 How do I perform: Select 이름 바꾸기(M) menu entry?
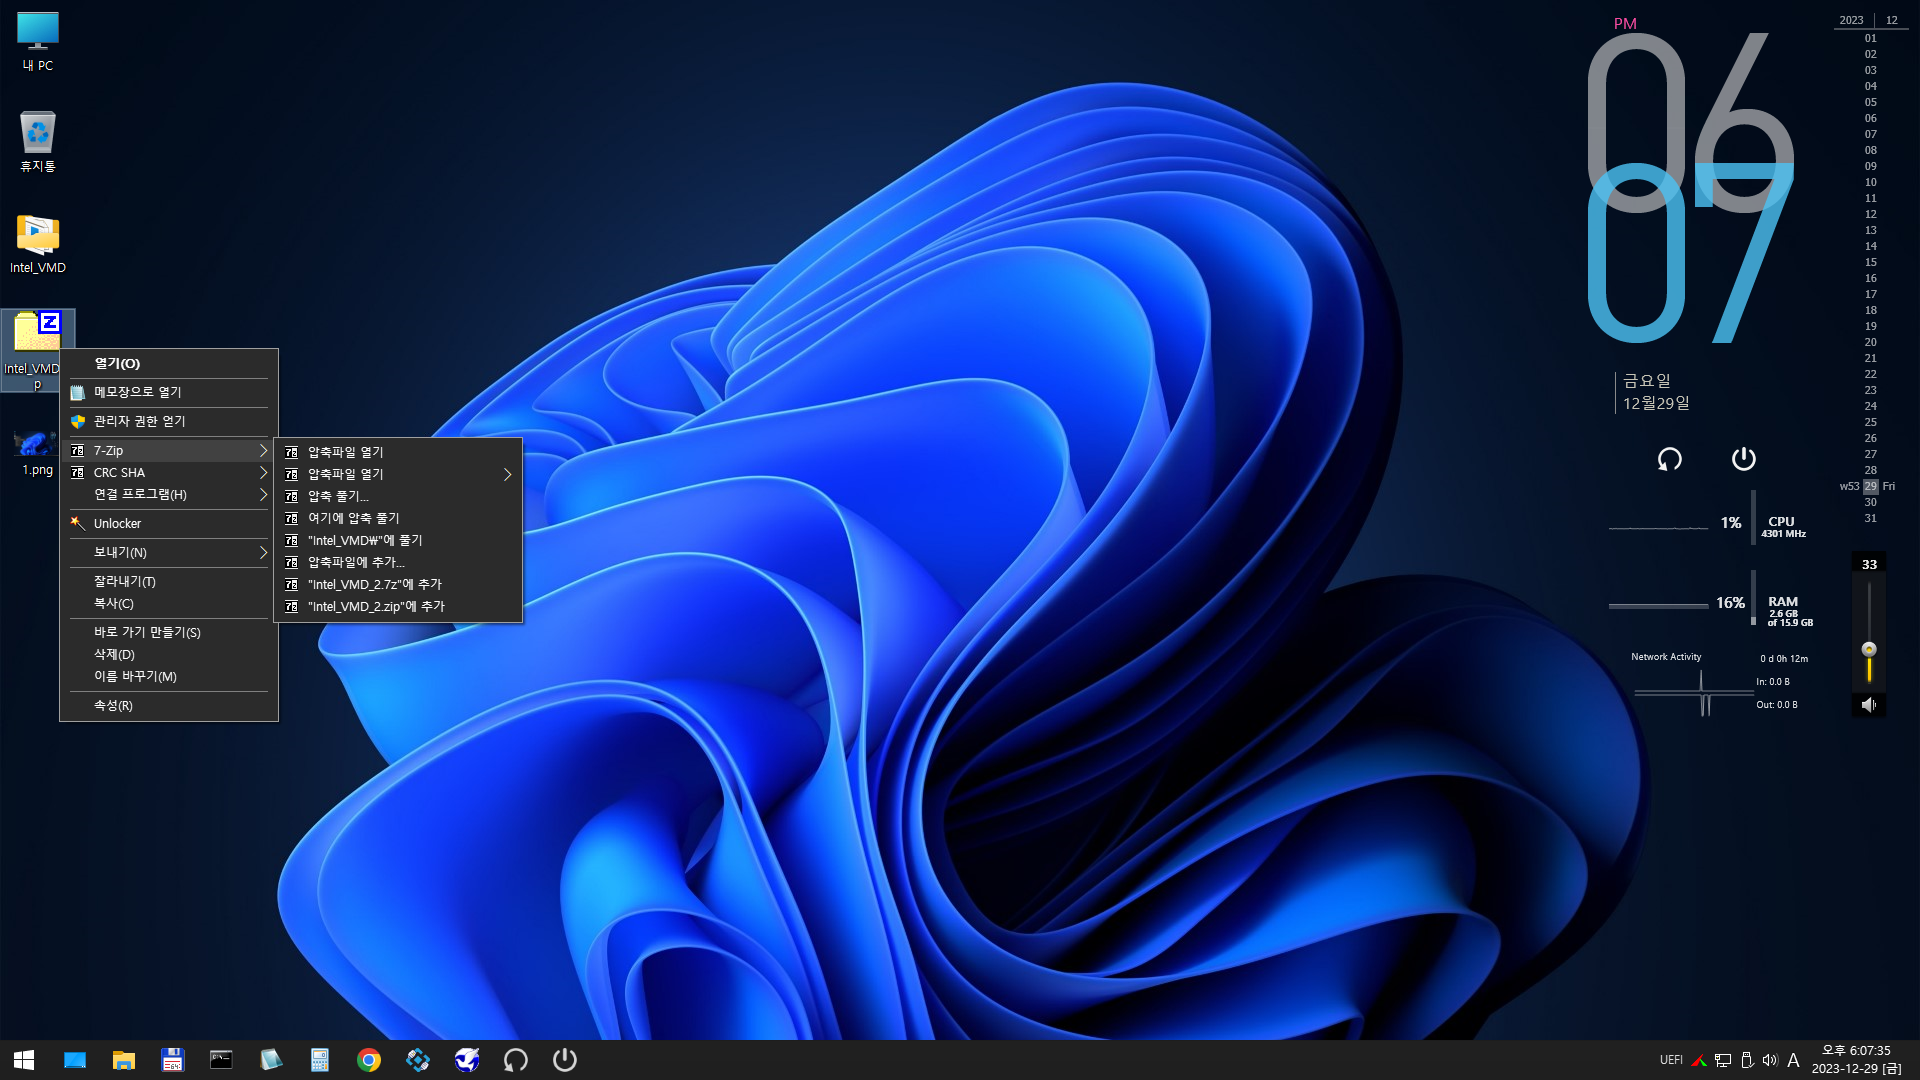[x=169, y=676]
